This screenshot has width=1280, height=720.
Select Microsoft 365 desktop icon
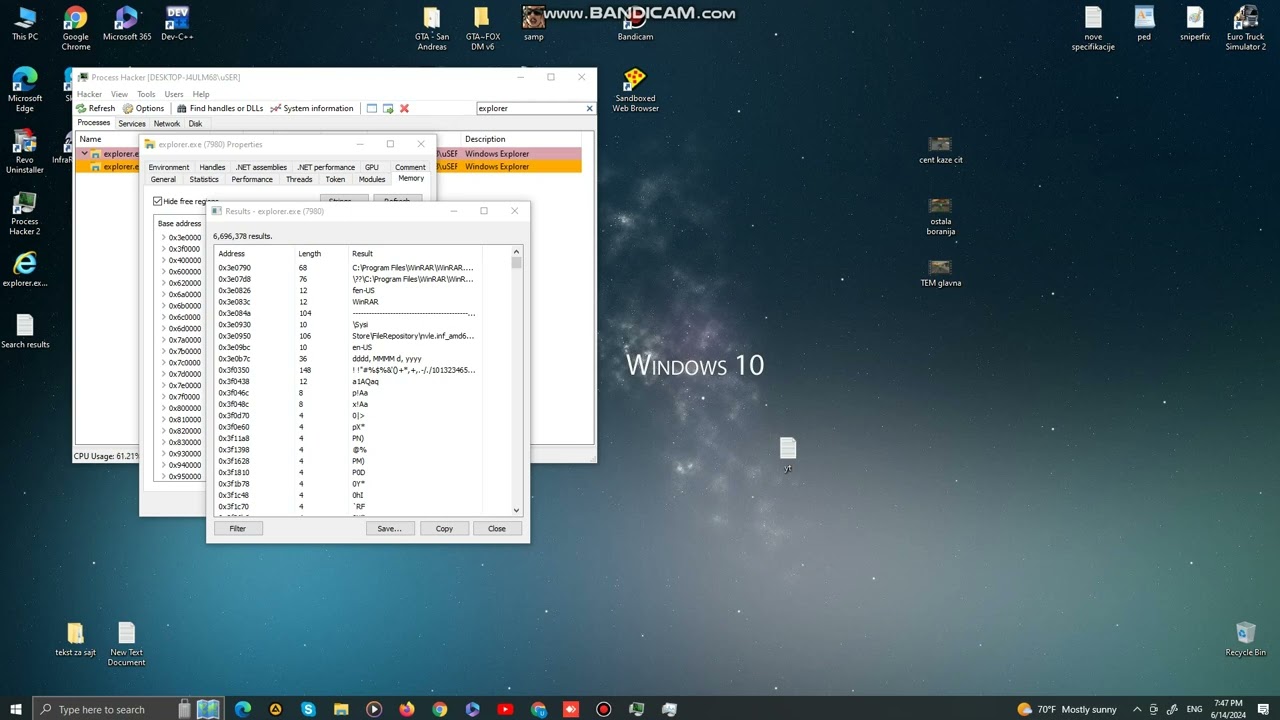coord(127,23)
